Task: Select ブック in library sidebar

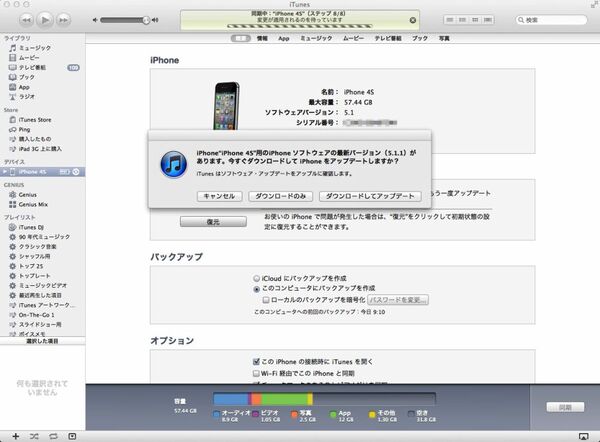Action: (x=42, y=77)
